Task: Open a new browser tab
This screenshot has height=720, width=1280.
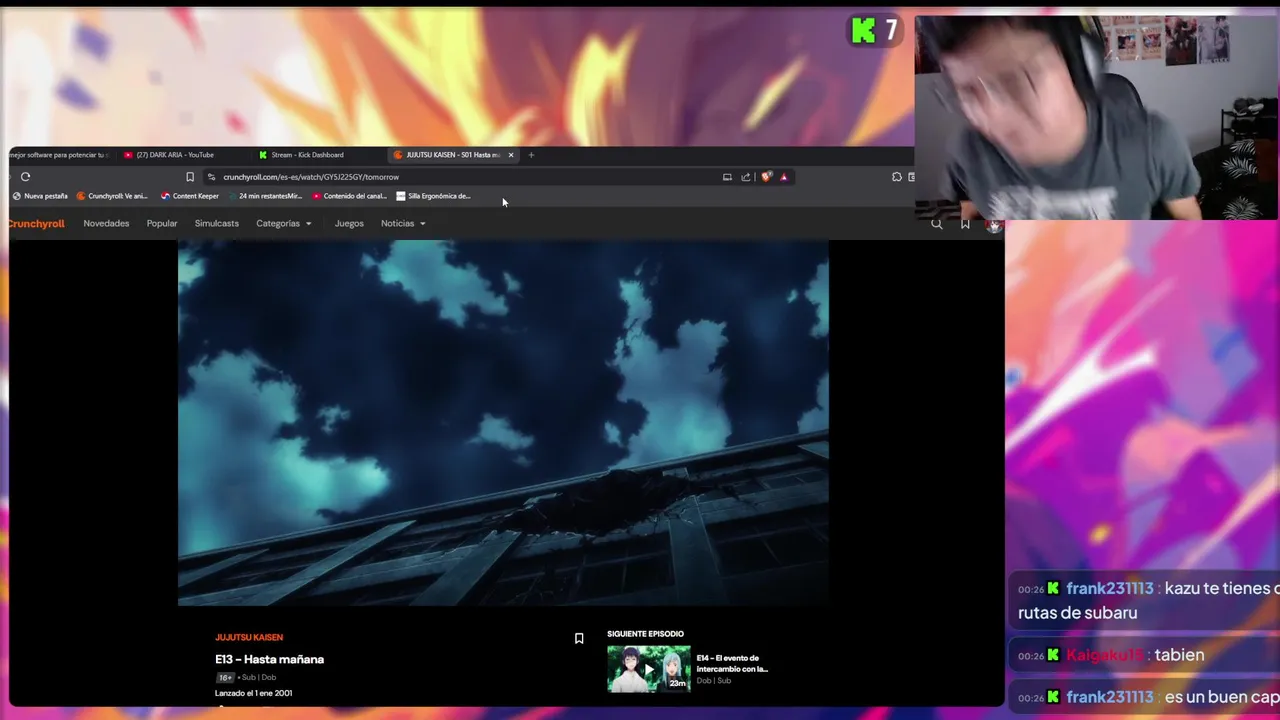Action: [531, 155]
